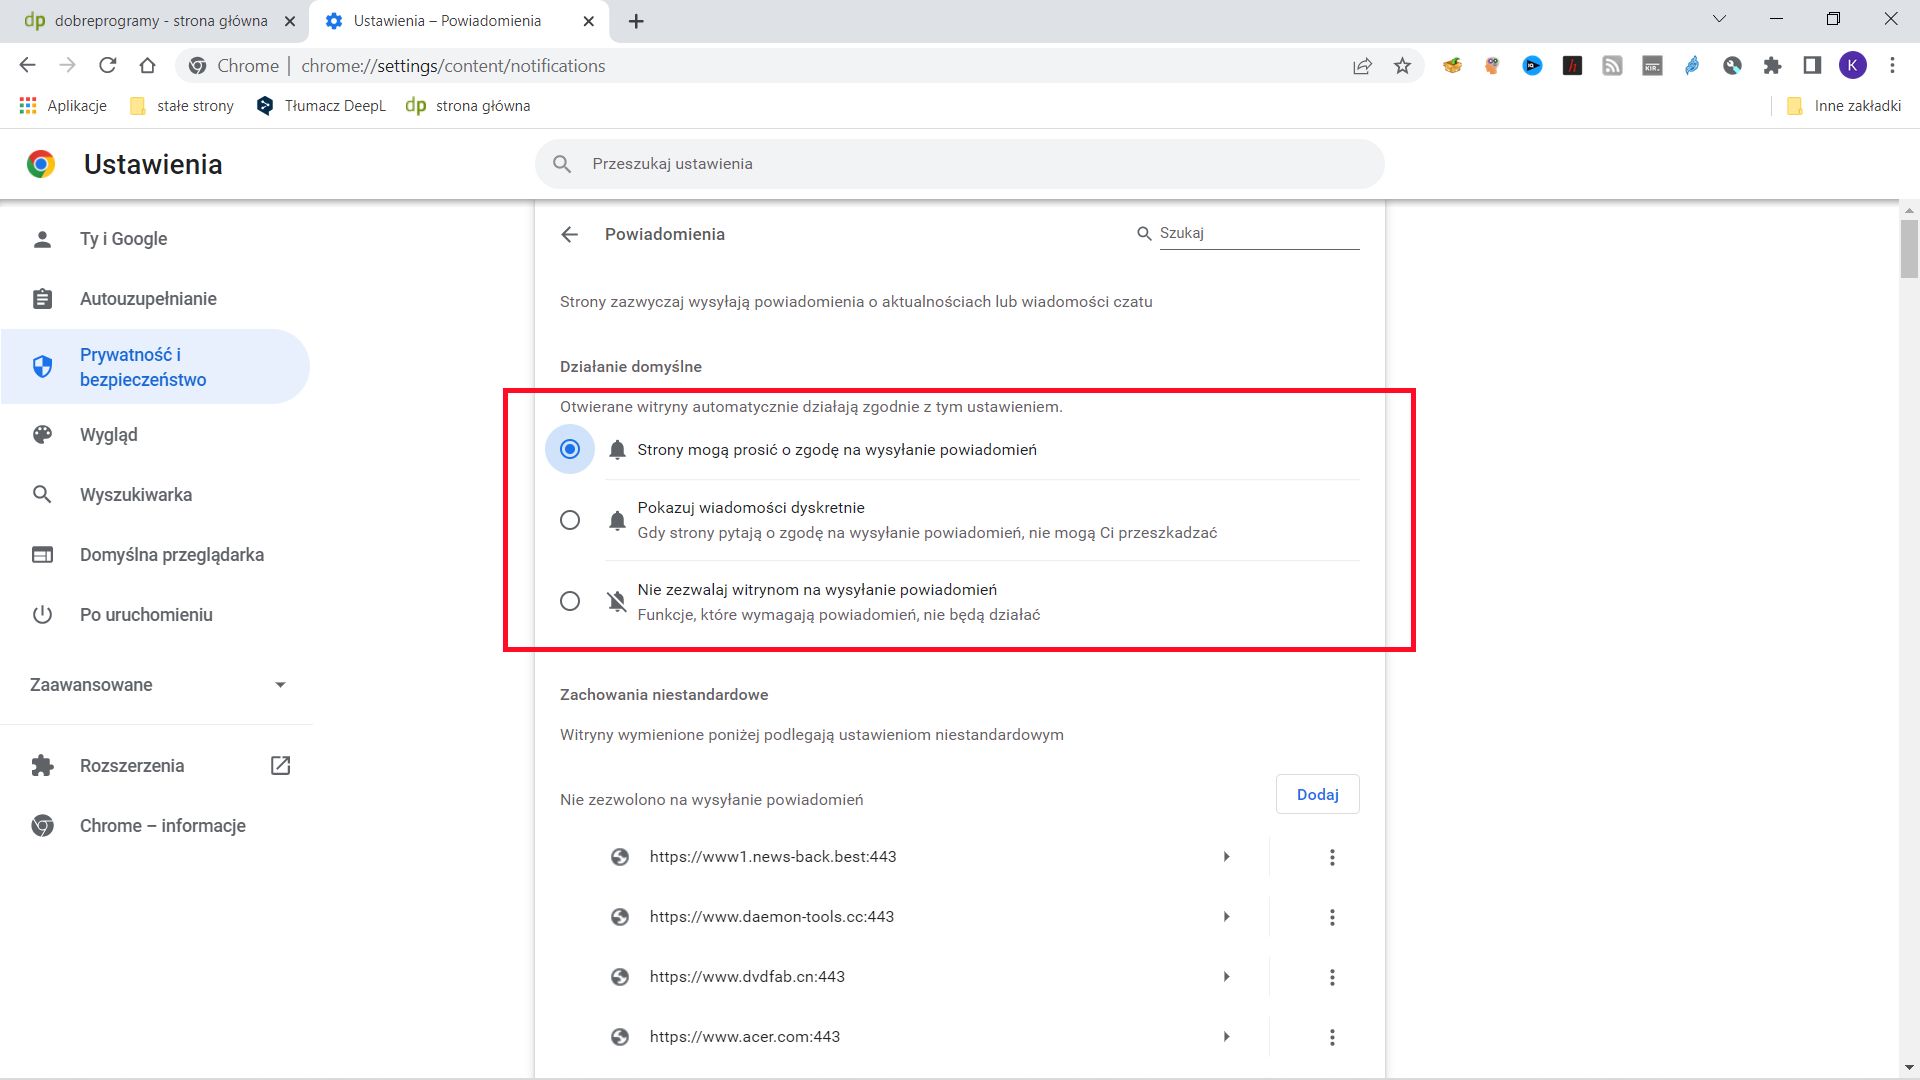The height and width of the screenshot is (1080, 1920).
Task: Open the profile avatar K in toolbar
Action: pos(1853,65)
